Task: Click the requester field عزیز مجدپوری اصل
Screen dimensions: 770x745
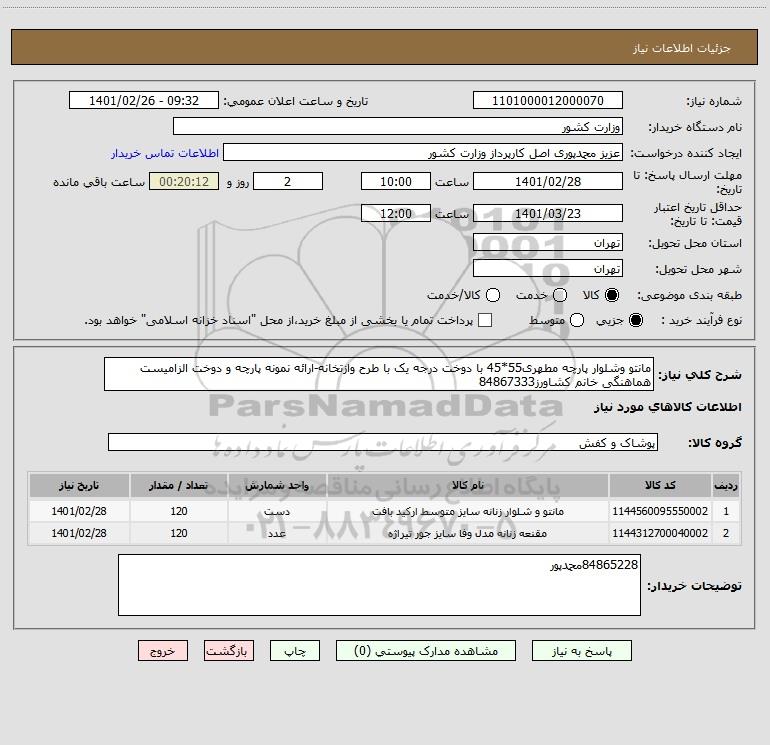Action: coord(423,152)
